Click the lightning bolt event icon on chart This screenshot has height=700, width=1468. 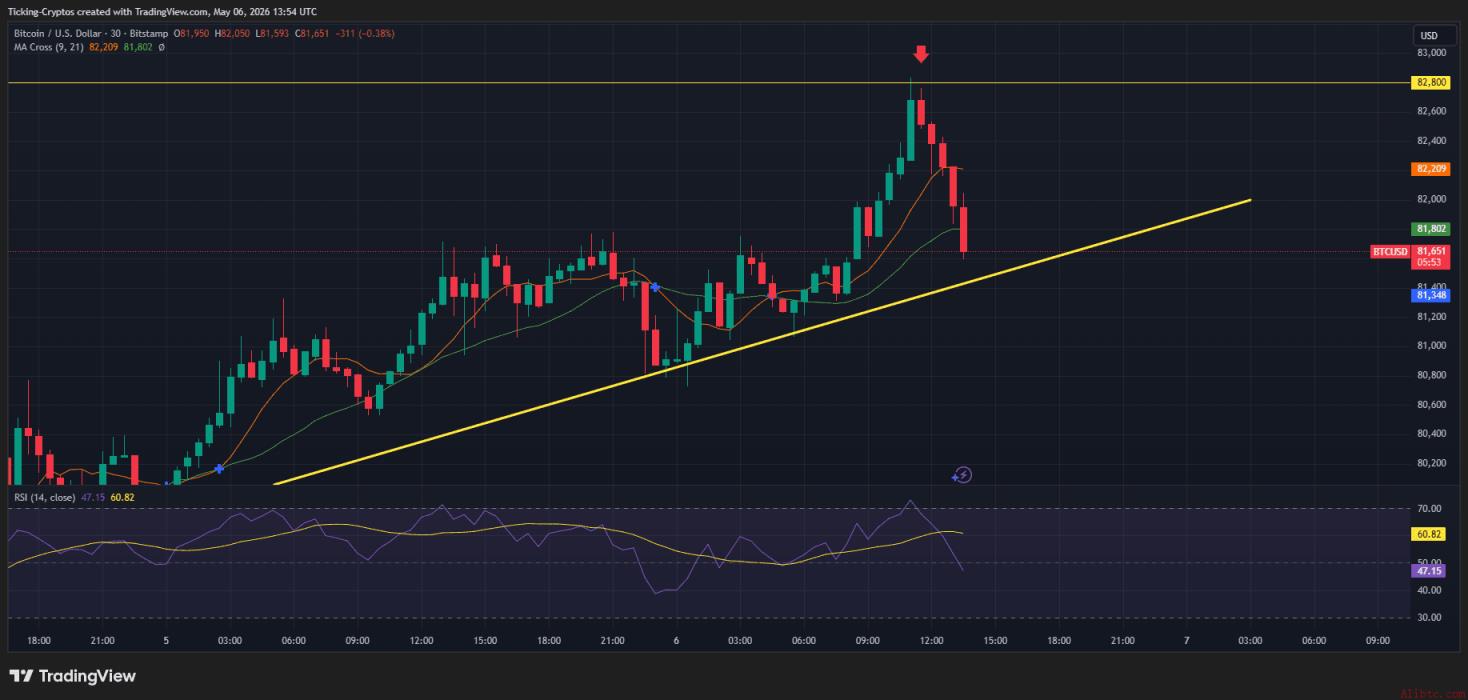pyautogui.click(x=962, y=475)
